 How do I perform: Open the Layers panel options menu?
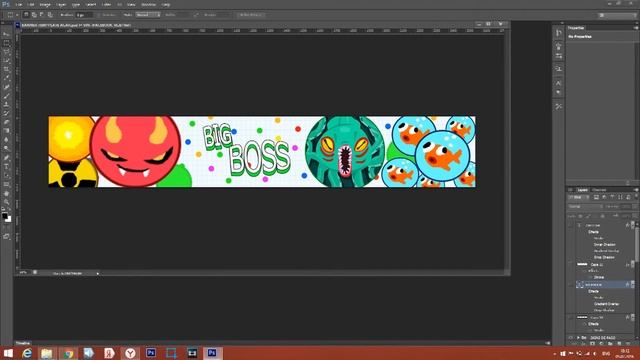tap(636, 190)
